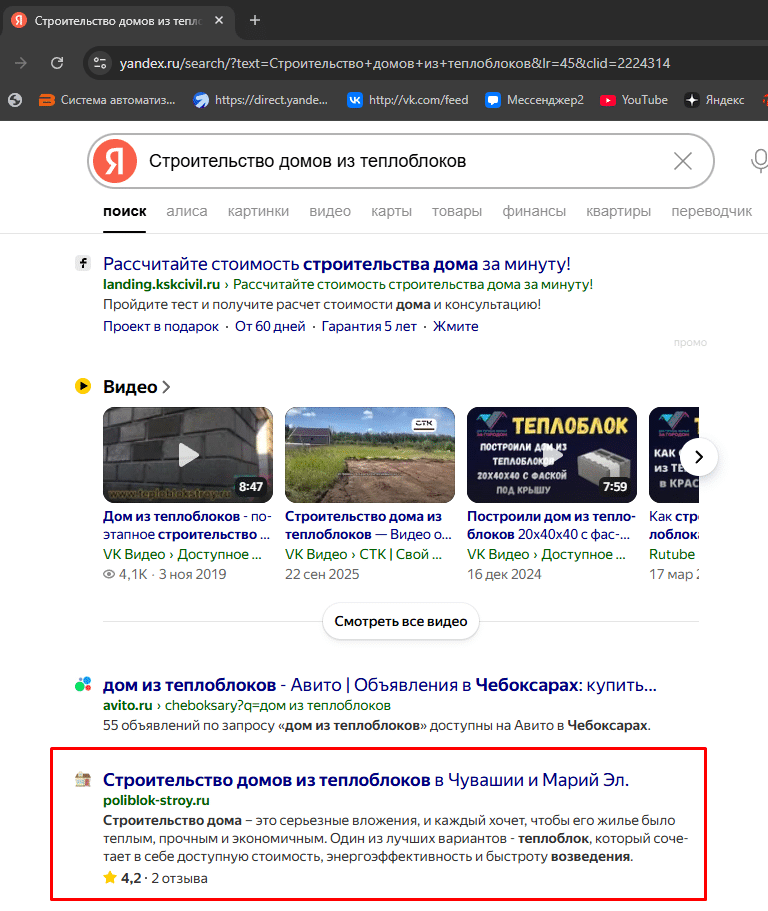
Task: Click into the Yandex search input field
Action: [400, 161]
